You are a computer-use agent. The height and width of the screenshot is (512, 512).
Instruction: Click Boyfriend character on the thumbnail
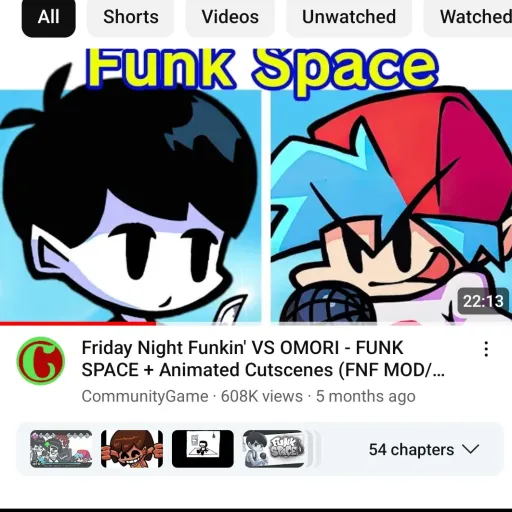point(392,207)
